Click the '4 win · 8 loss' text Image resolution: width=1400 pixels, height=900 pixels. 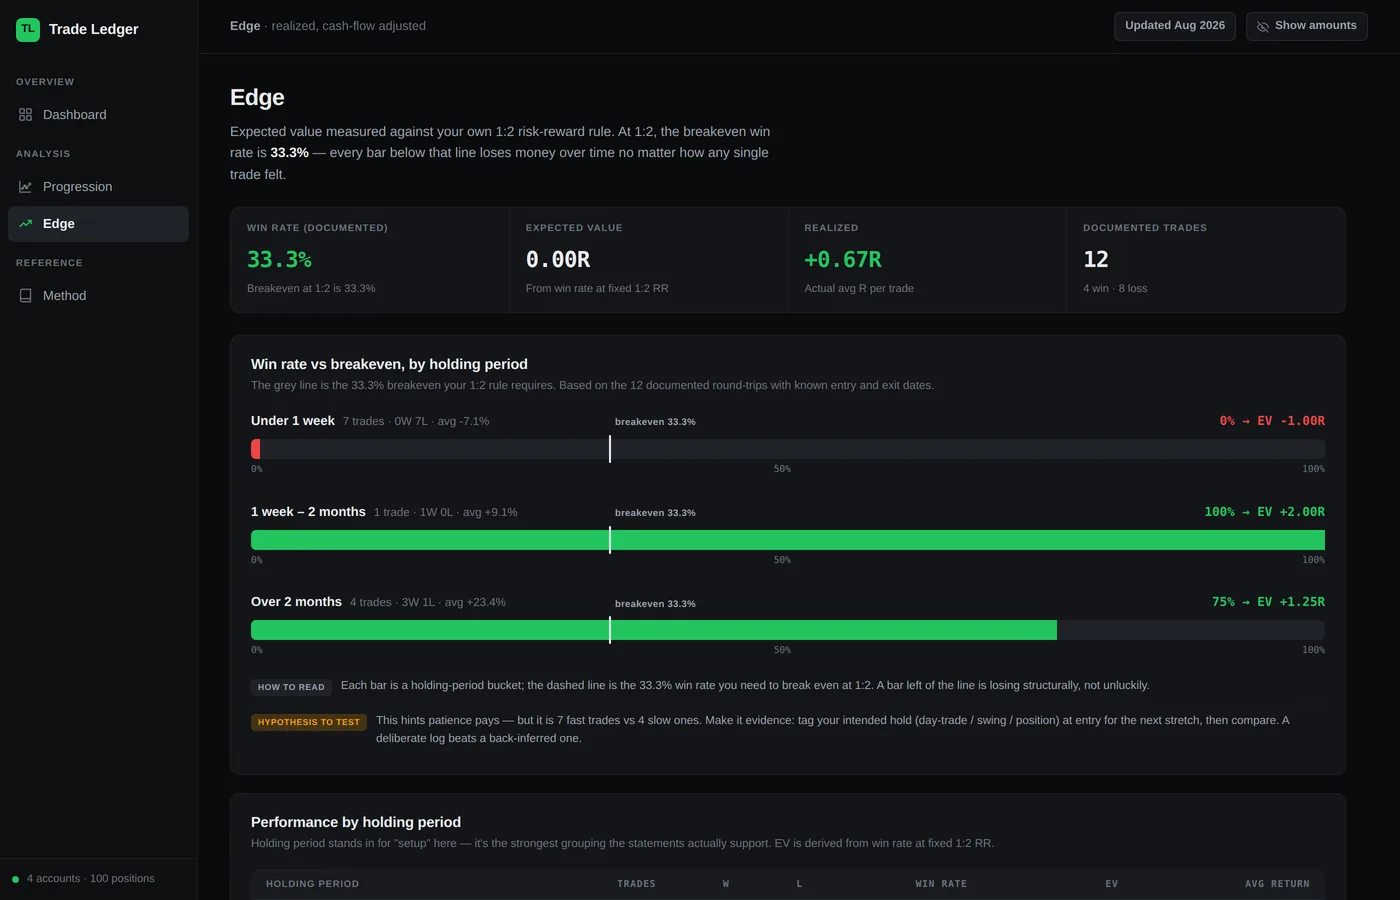point(1115,289)
